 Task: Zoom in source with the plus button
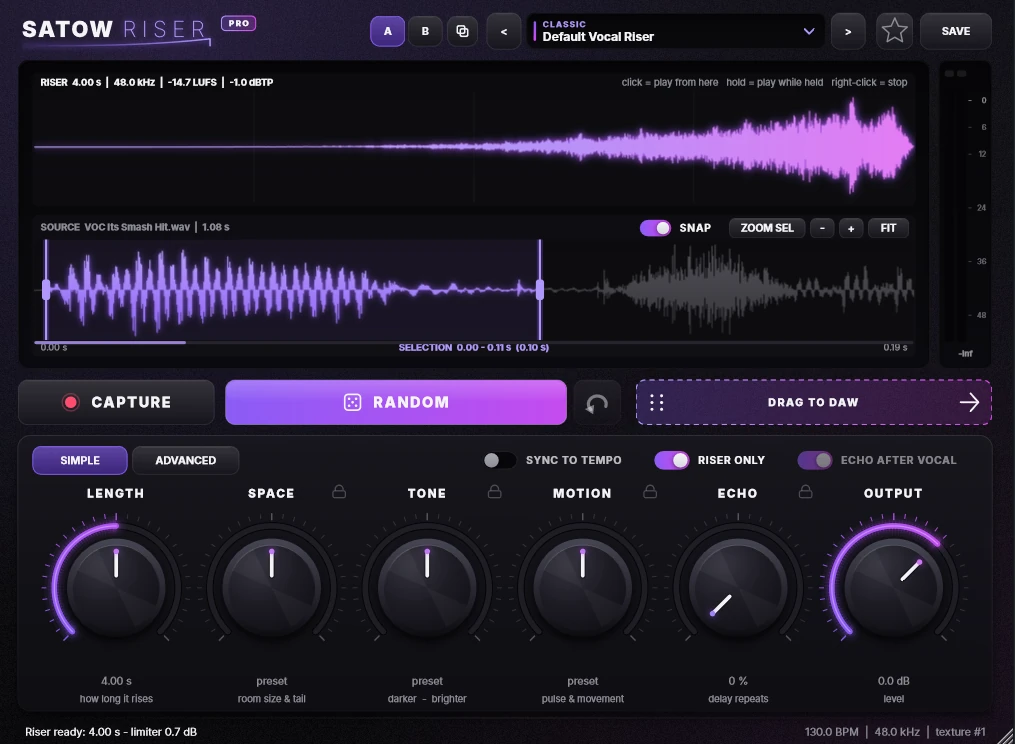[x=851, y=228]
